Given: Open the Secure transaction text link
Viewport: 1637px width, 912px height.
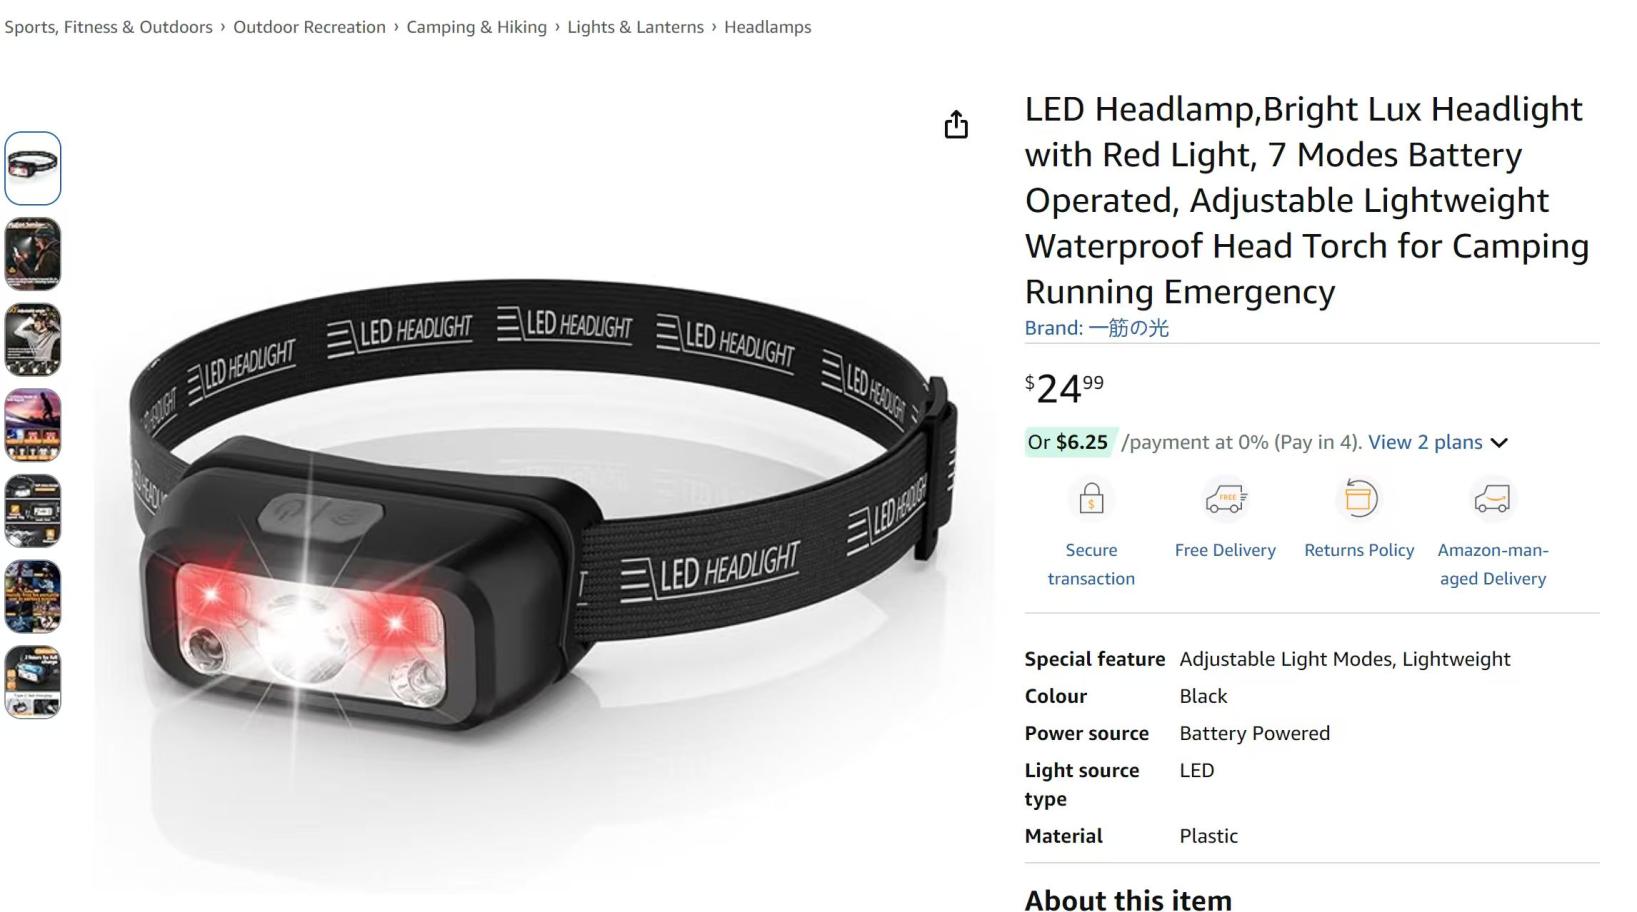Looking at the screenshot, I should (x=1091, y=564).
